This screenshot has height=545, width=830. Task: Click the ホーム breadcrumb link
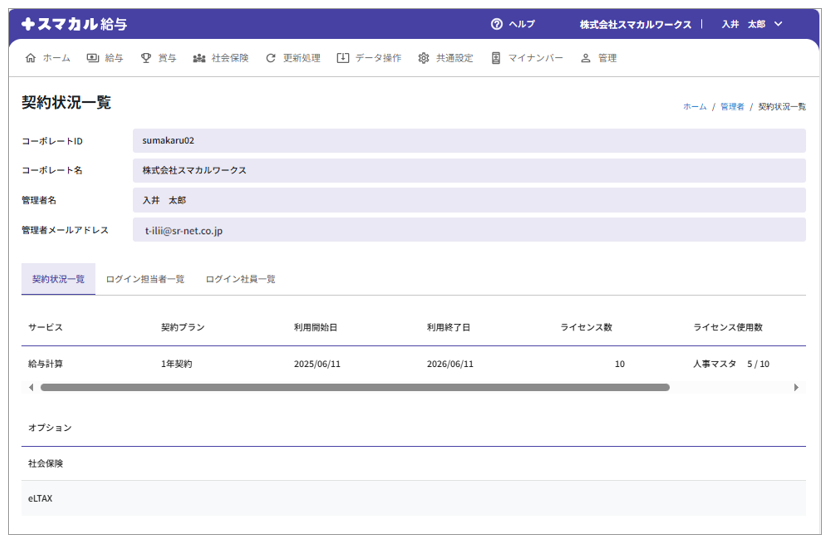694,106
